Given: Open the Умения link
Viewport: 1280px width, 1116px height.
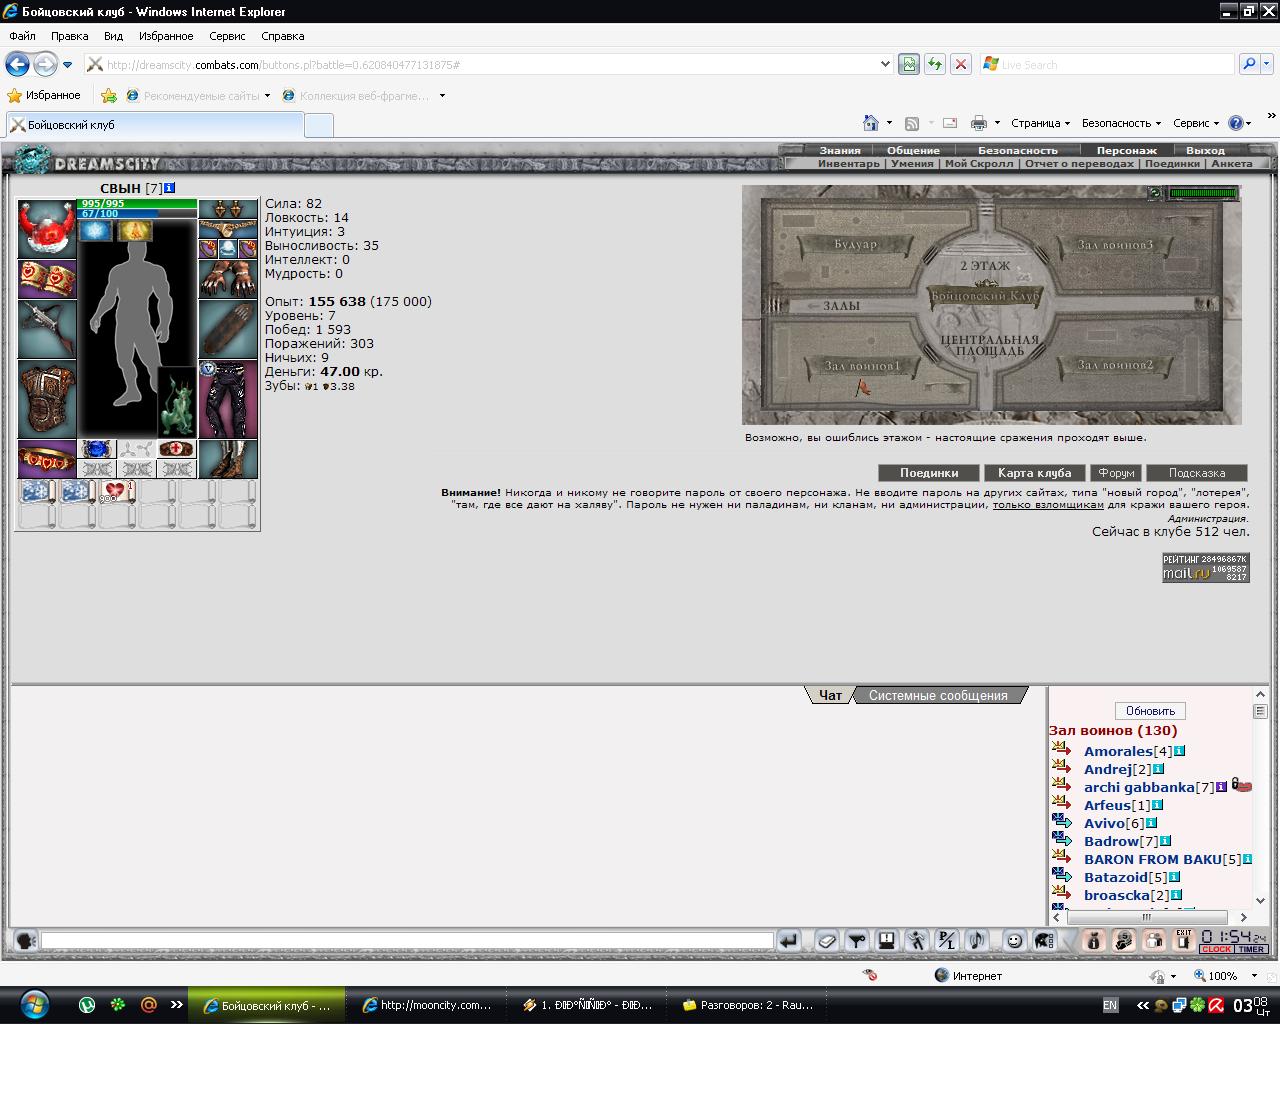Looking at the screenshot, I should (912, 163).
